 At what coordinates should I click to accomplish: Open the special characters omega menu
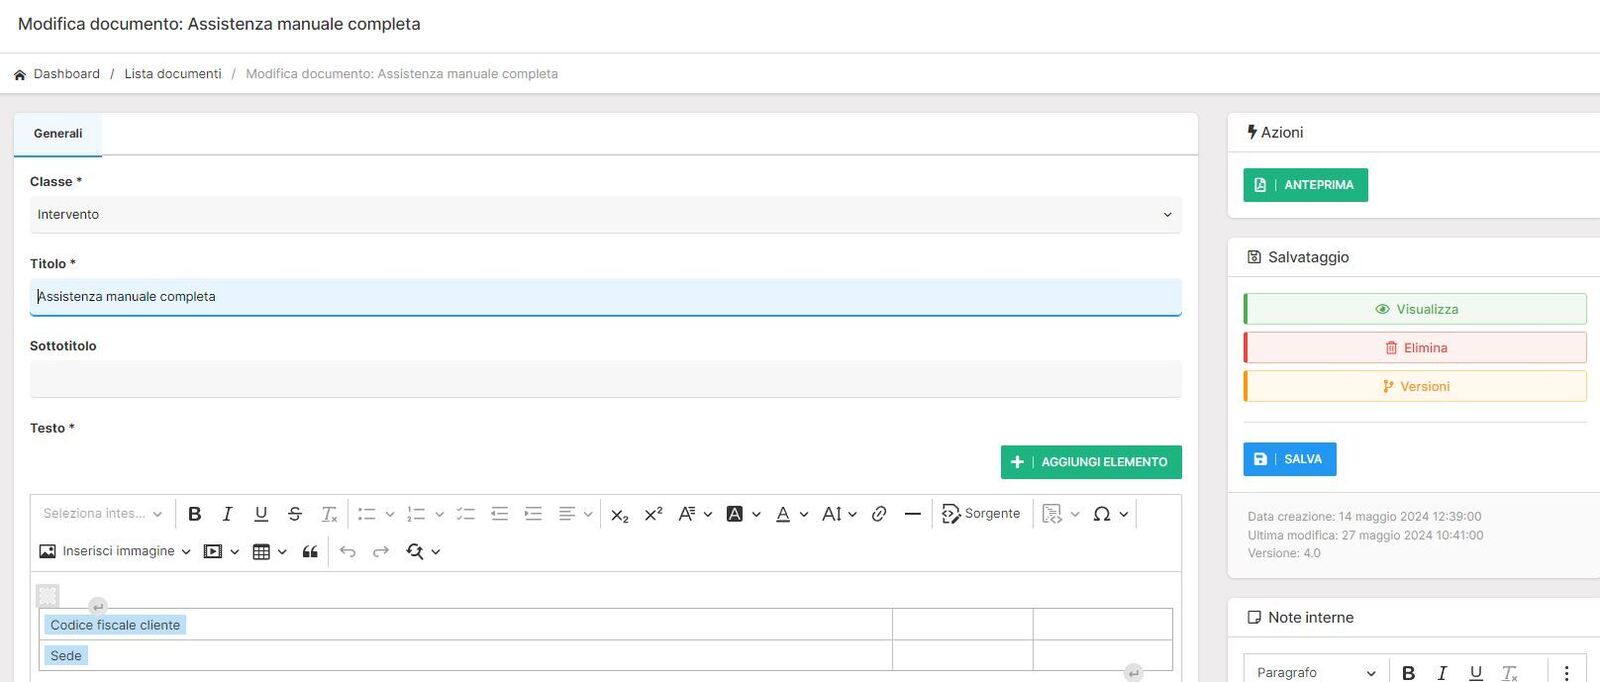[x=1109, y=514]
